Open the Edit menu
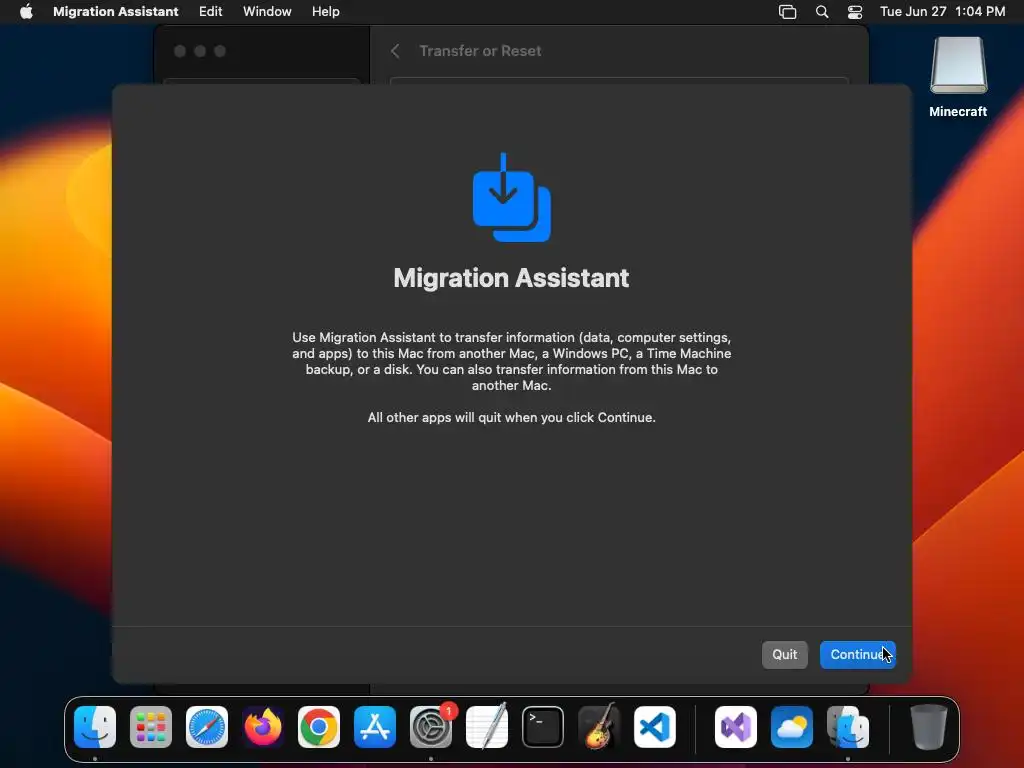The image size is (1024, 768). click(x=210, y=12)
